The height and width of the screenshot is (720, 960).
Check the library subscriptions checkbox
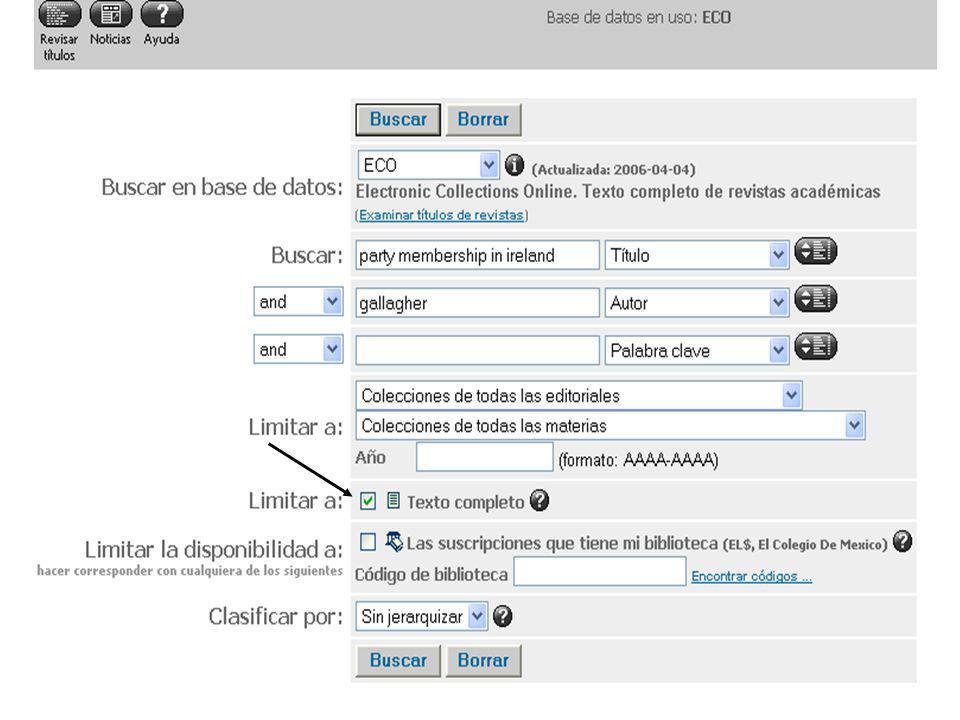(368, 542)
